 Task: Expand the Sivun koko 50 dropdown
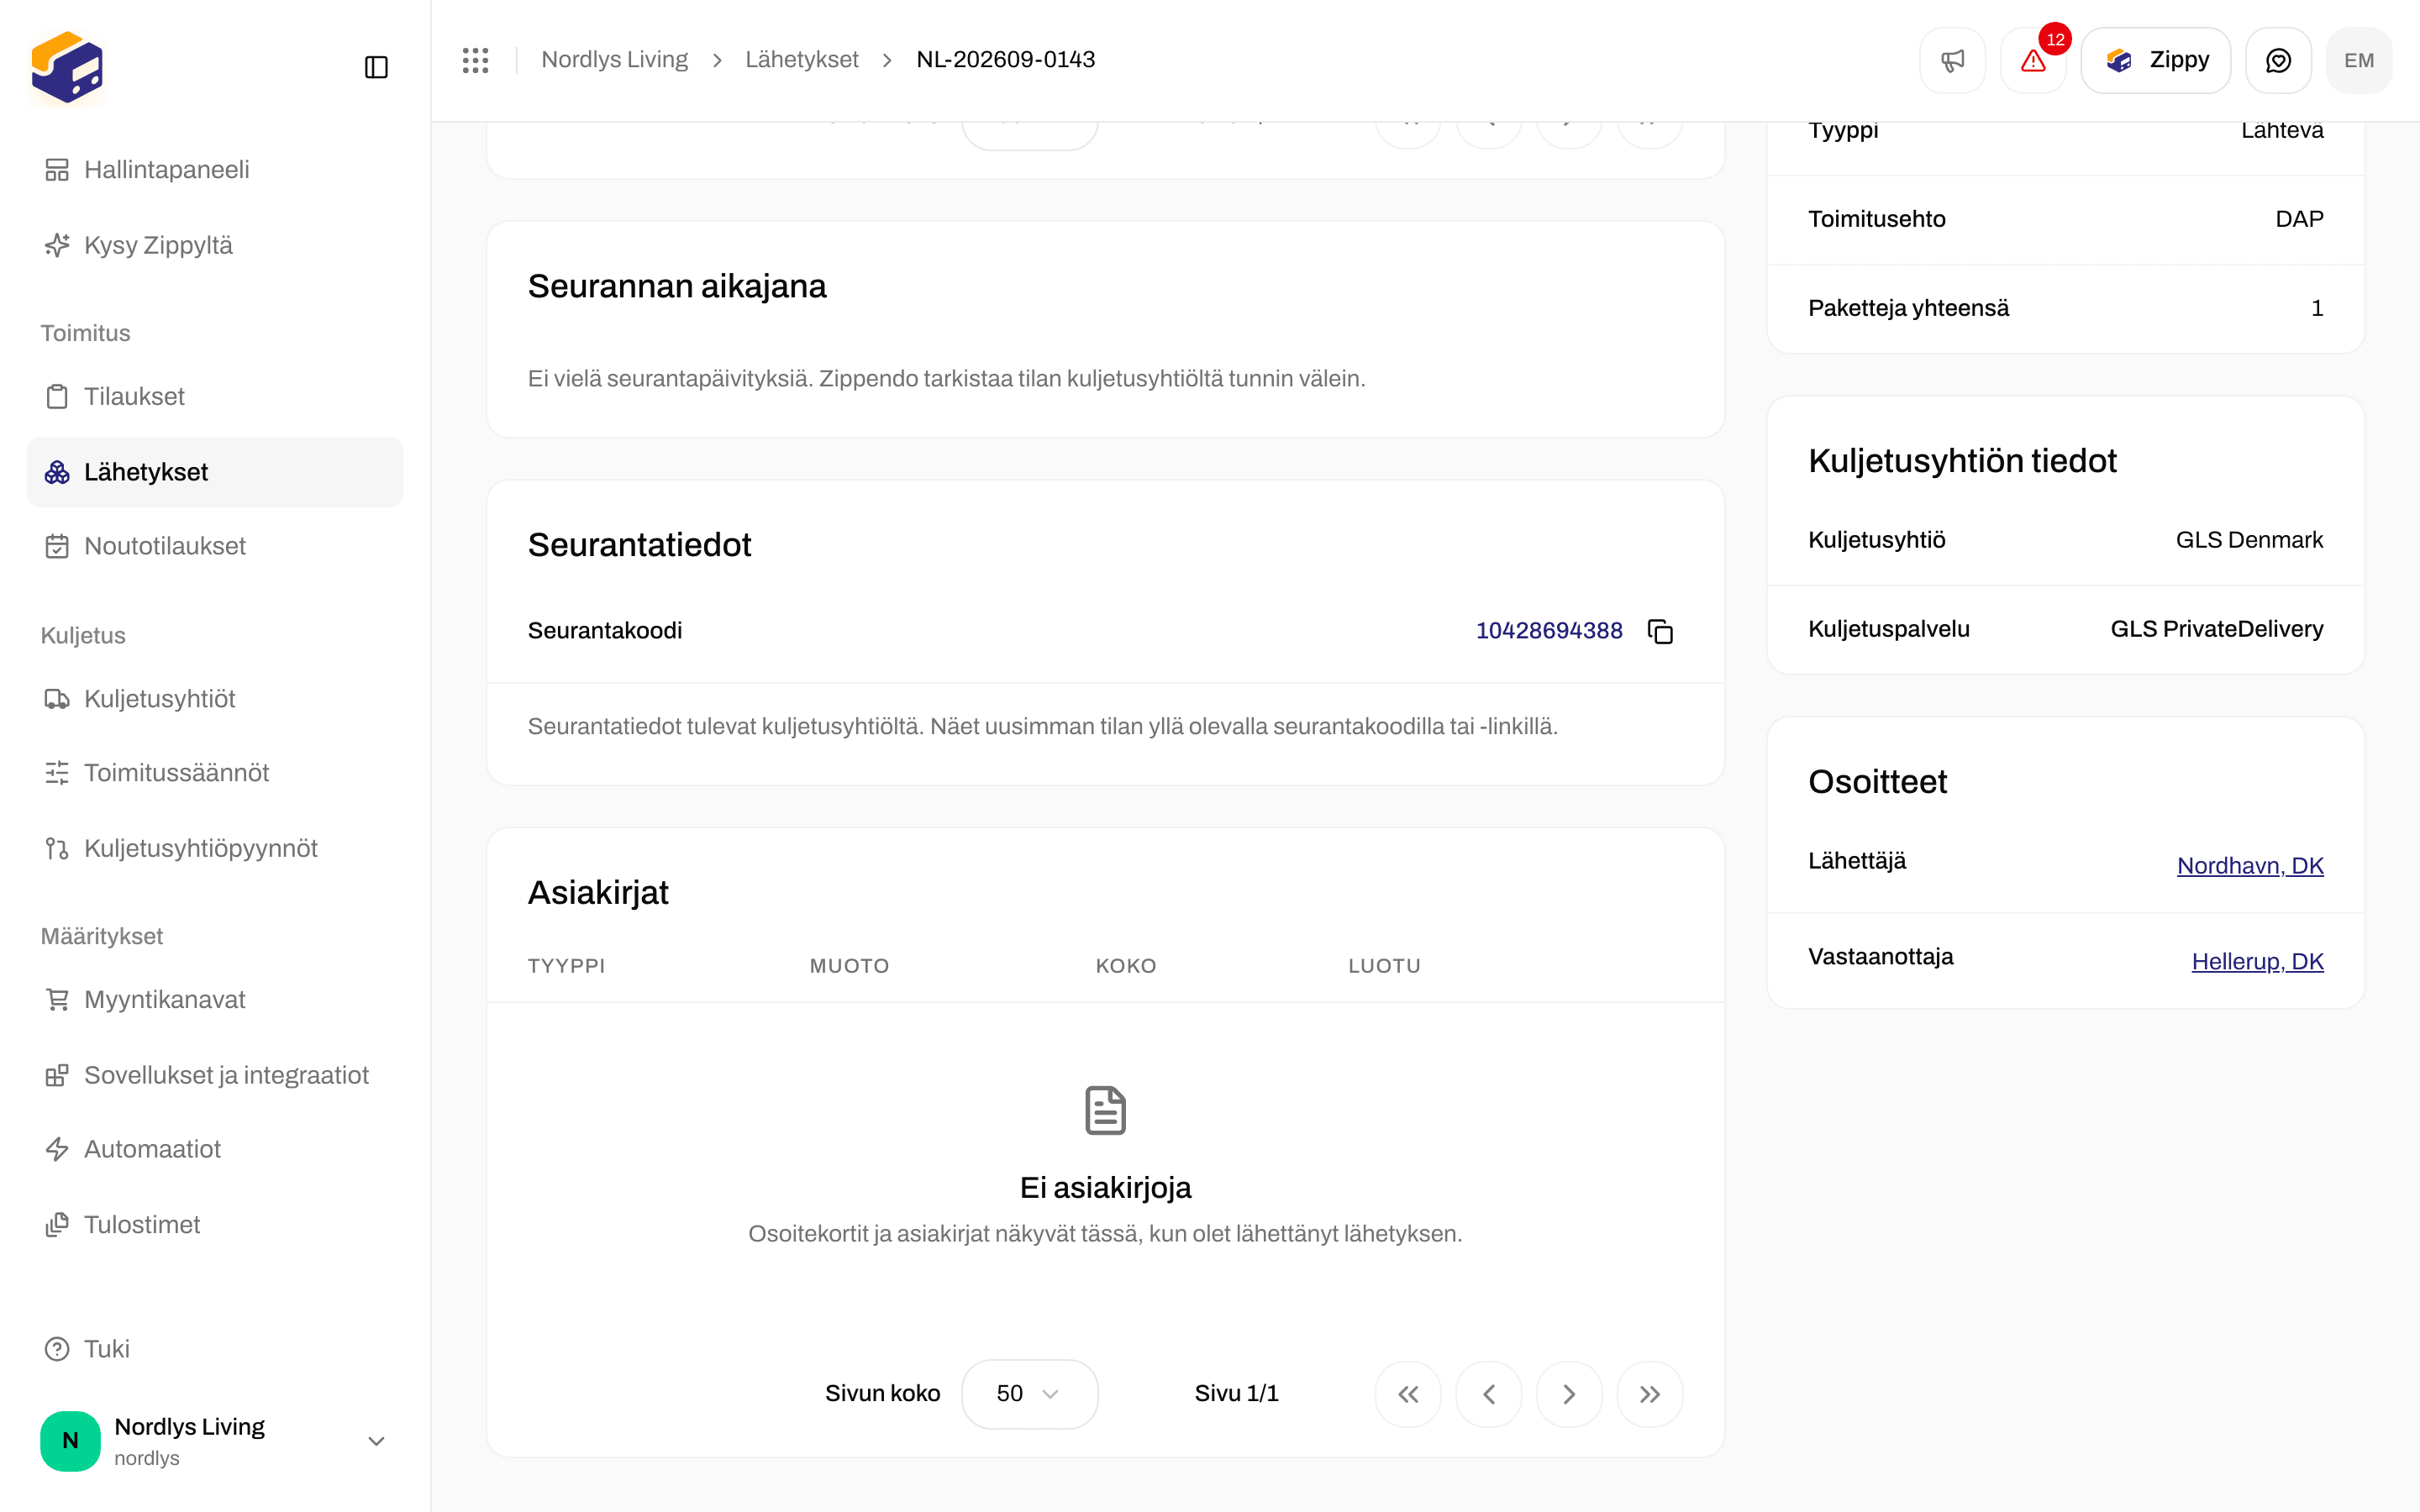(1029, 1394)
